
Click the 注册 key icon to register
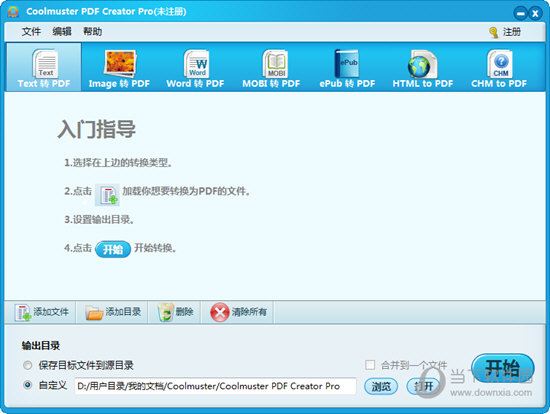494,32
